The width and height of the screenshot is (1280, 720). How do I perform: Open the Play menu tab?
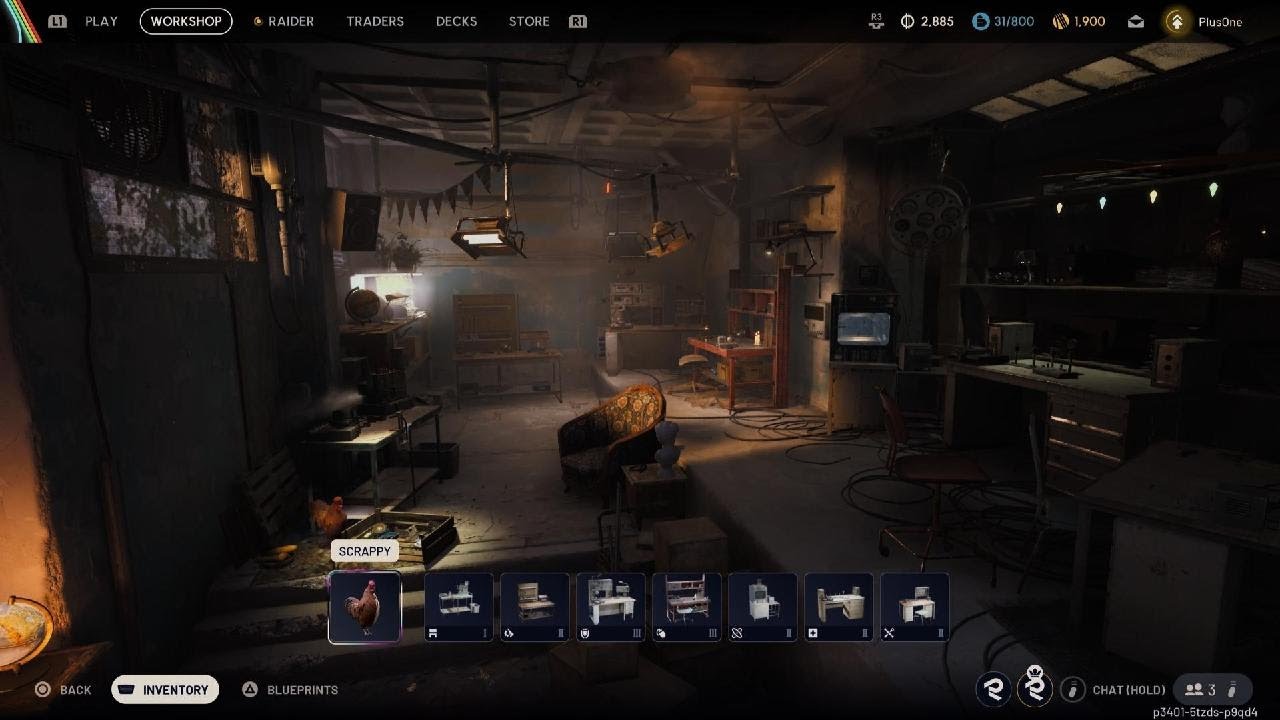[x=101, y=21]
